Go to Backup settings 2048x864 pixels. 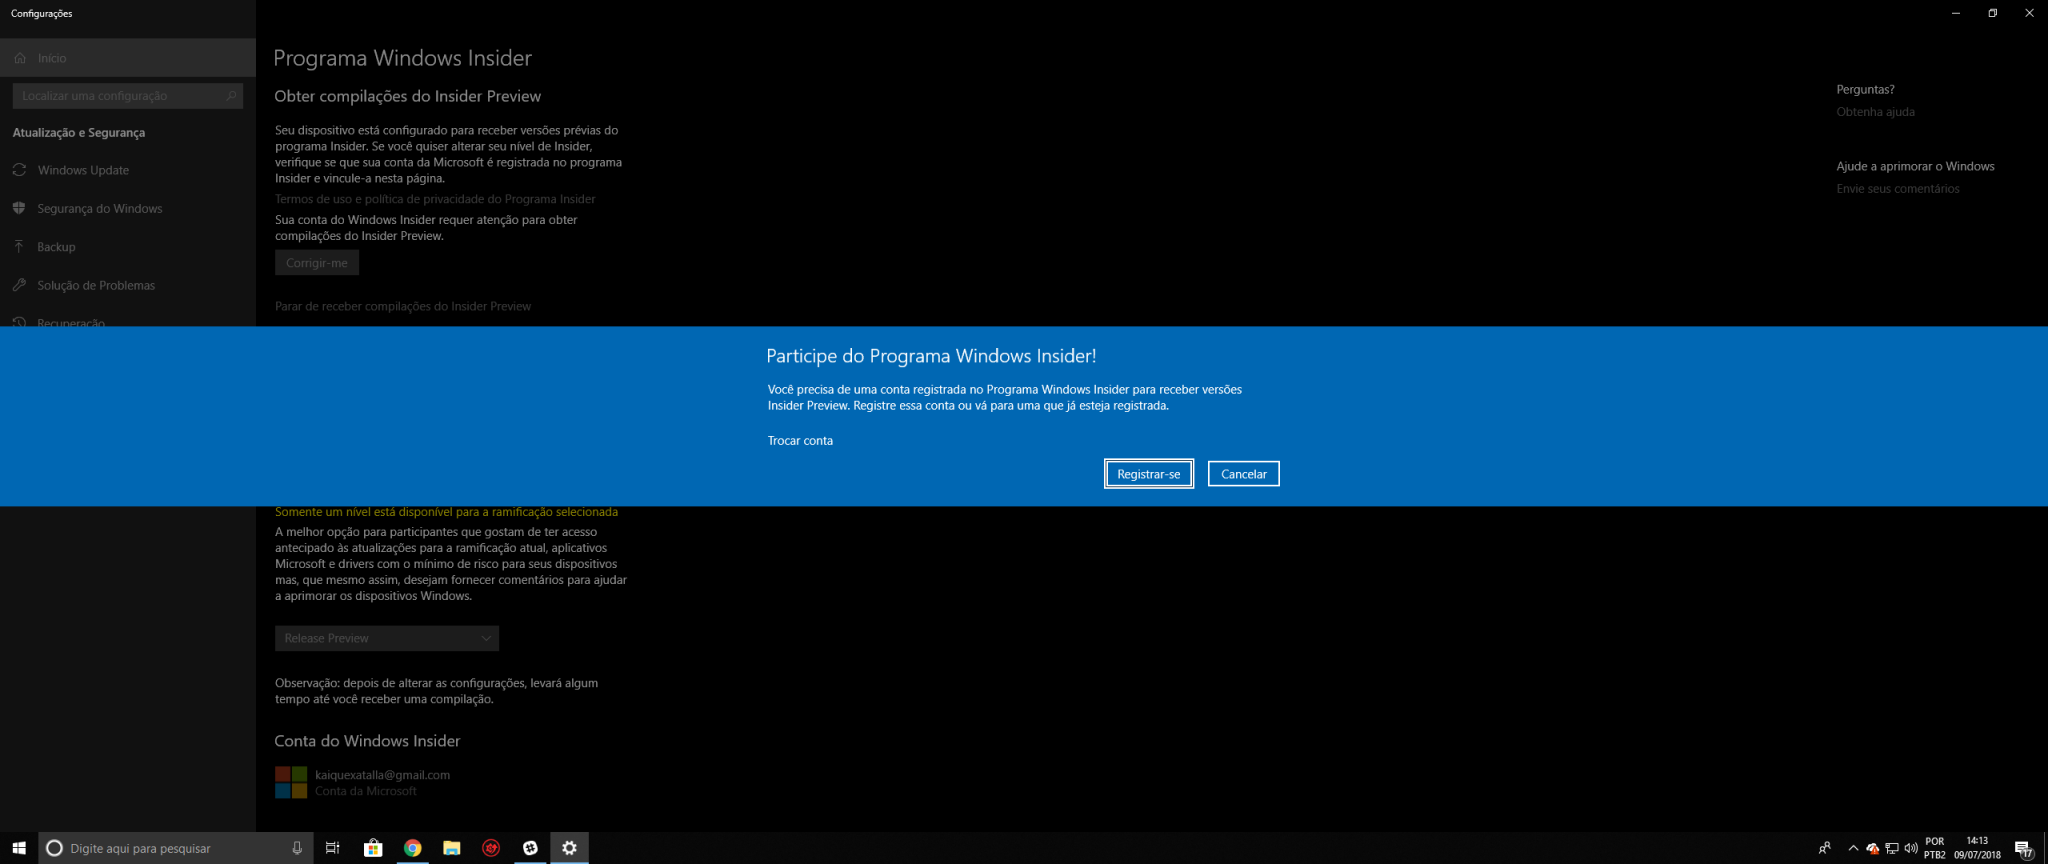(128, 247)
